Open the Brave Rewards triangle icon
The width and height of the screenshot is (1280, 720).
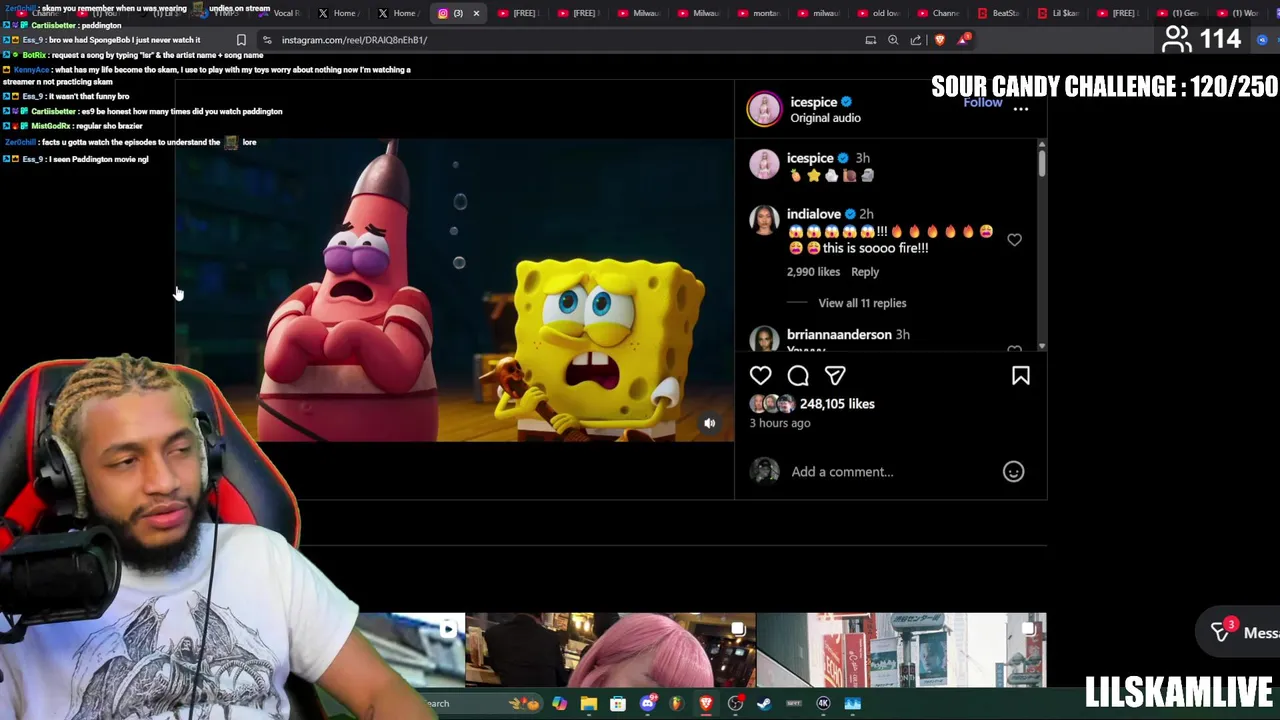tap(963, 40)
